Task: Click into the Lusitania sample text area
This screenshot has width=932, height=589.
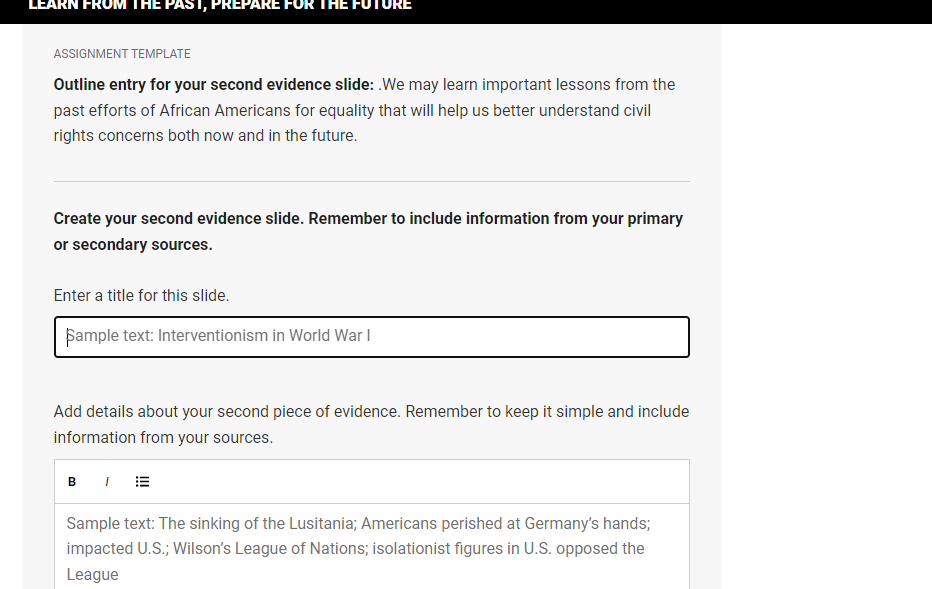Action: [371, 548]
